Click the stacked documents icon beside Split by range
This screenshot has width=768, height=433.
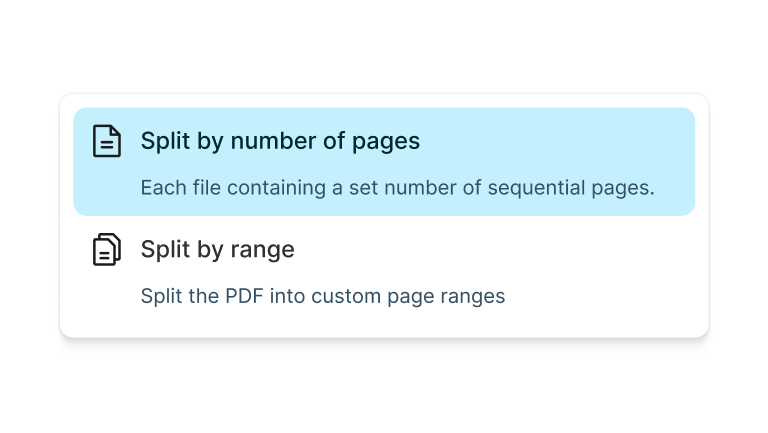coord(106,249)
